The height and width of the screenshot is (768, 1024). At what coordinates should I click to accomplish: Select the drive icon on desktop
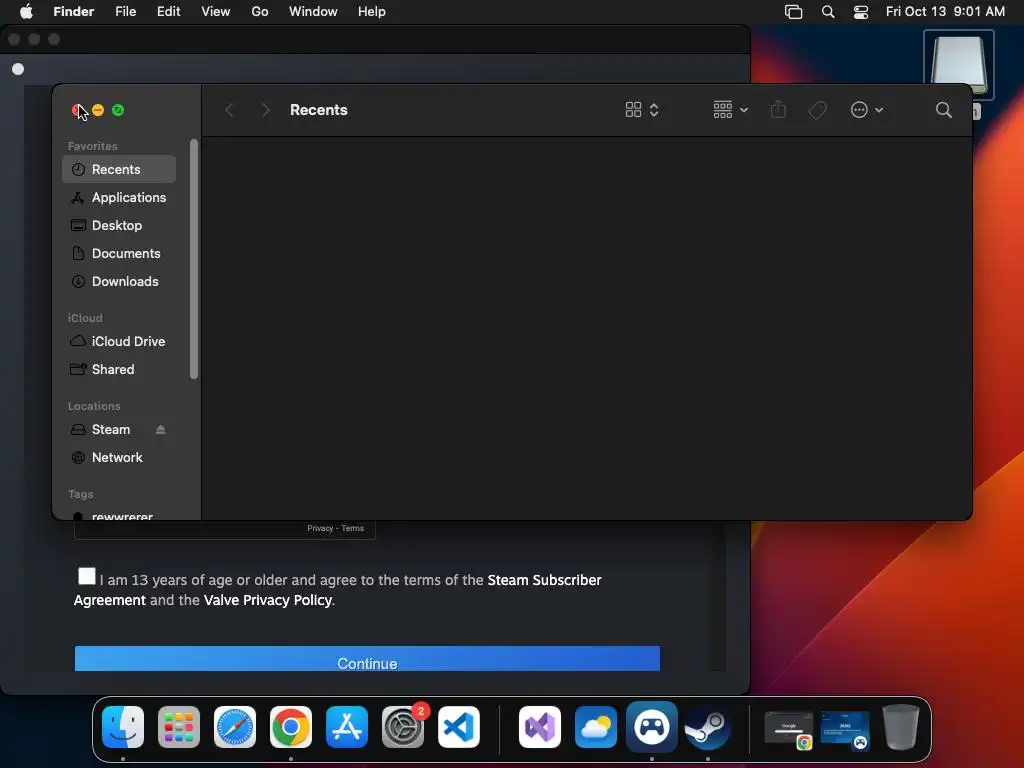[x=959, y=65]
